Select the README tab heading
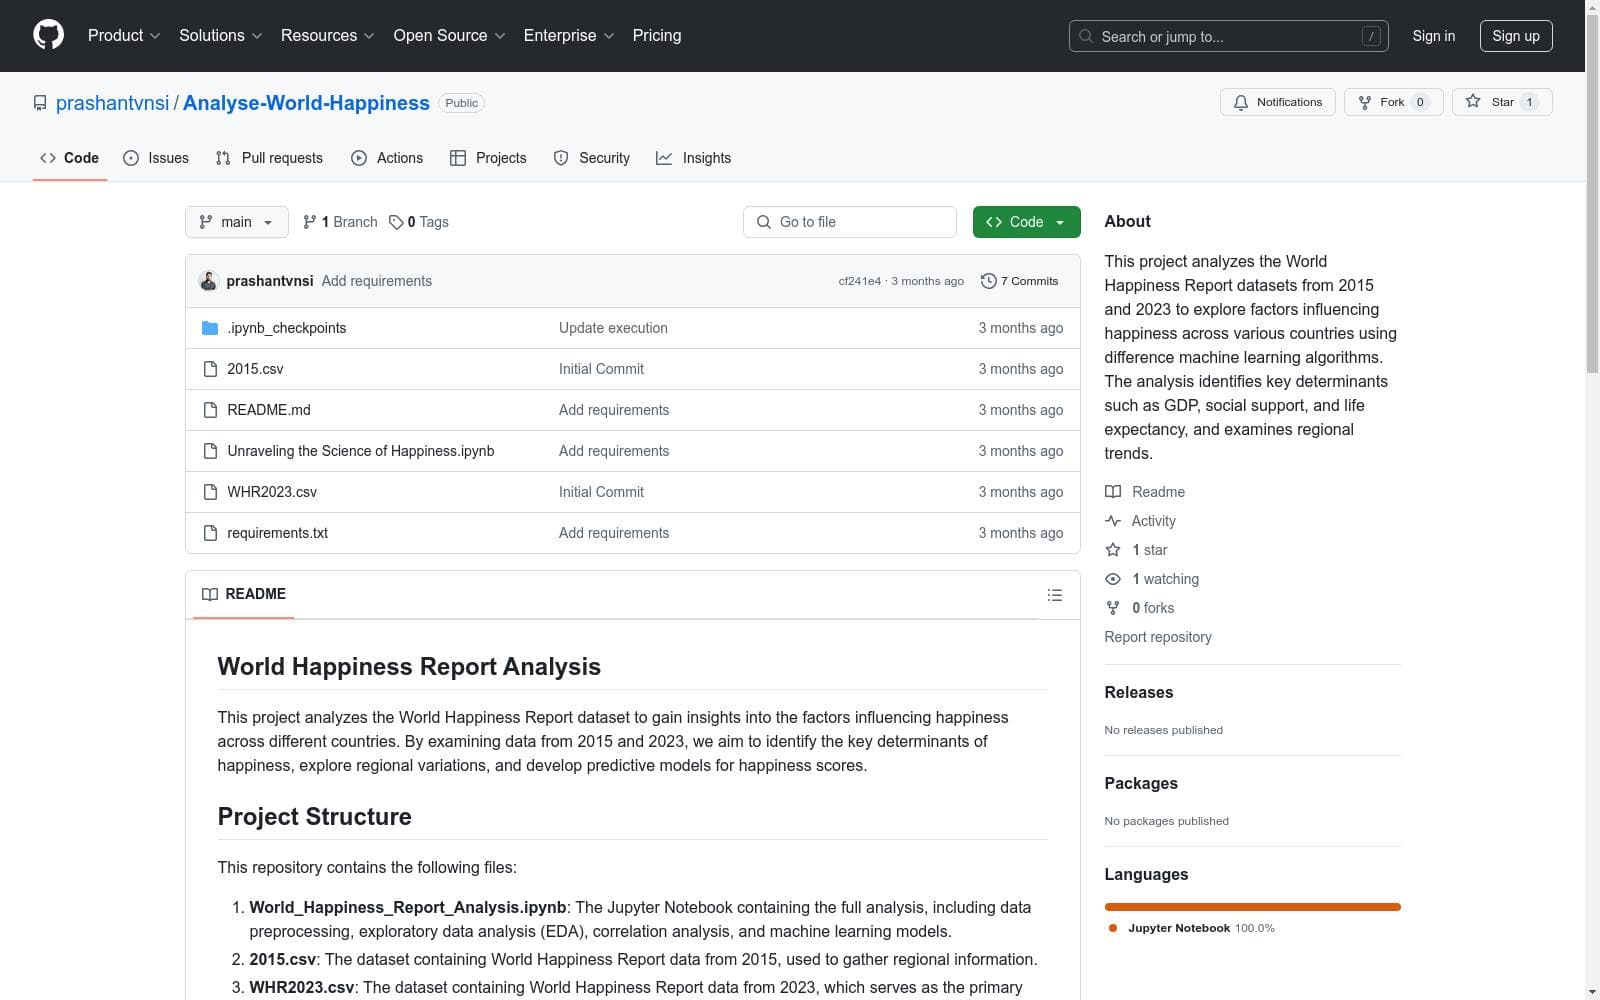 pyautogui.click(x=244, y=594)
